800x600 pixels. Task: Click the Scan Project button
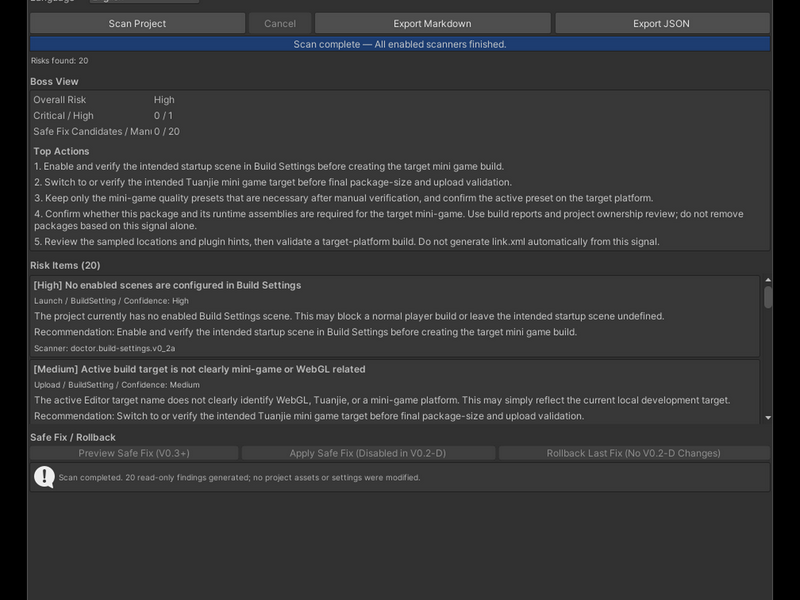[137, 23]
